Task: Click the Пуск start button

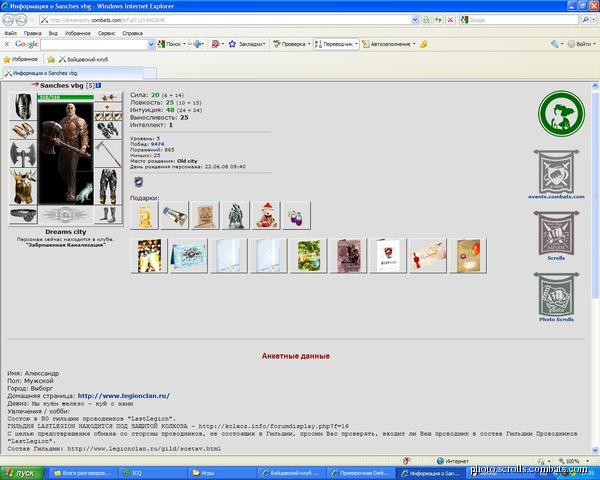Action: point(22,473)
